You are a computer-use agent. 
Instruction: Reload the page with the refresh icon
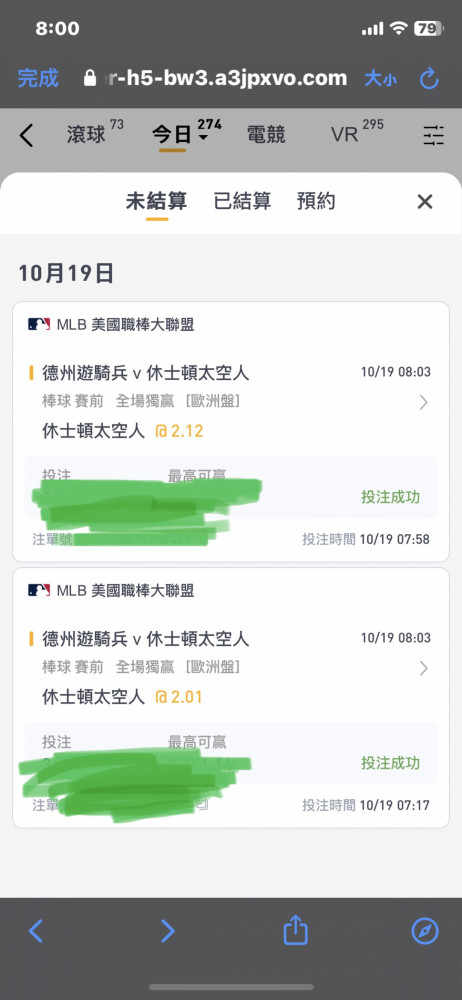429,78
